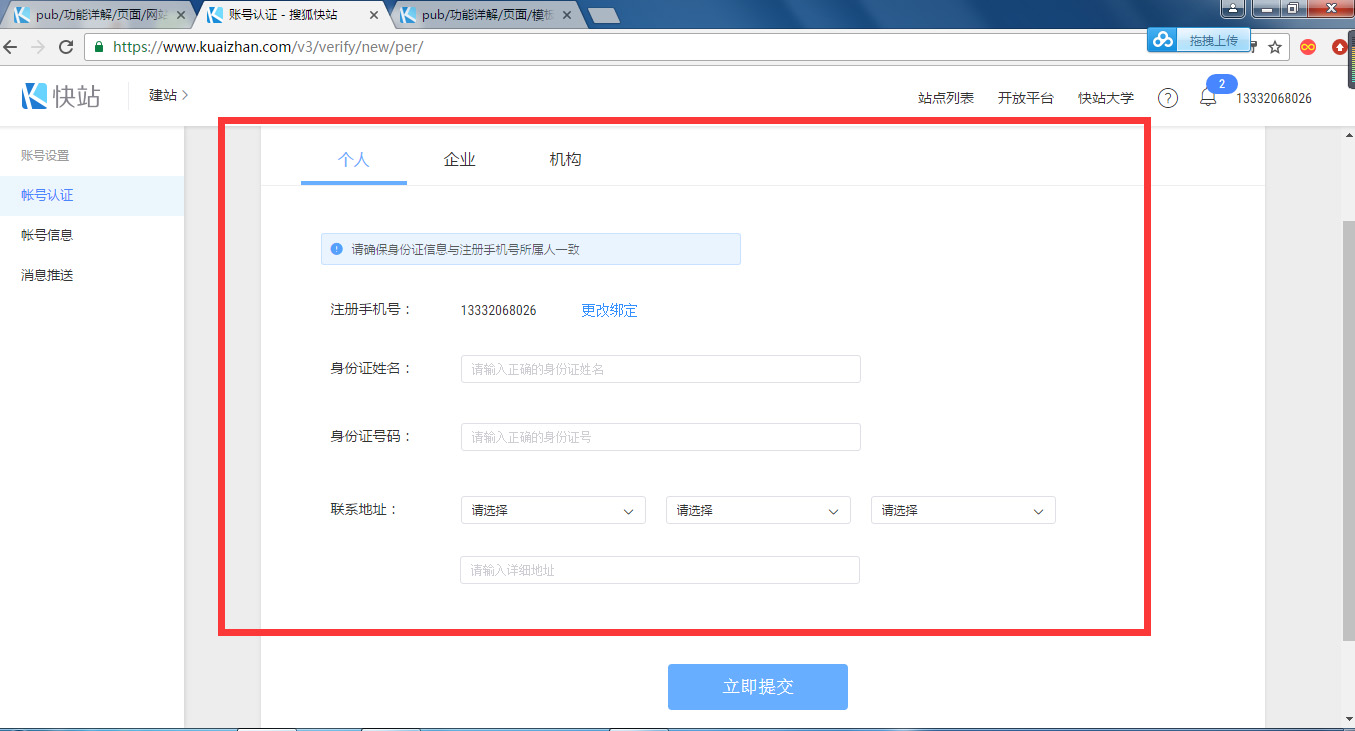This screenshot has width=1355, height=731.
Task: Switch to the 机构 tab
Action: point(565,160)
